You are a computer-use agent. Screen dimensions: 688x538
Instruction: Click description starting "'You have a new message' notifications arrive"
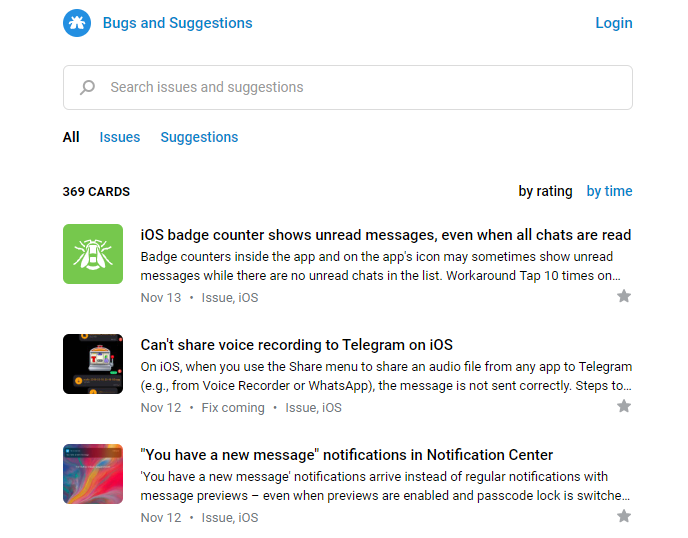click(x=385, y=486)
